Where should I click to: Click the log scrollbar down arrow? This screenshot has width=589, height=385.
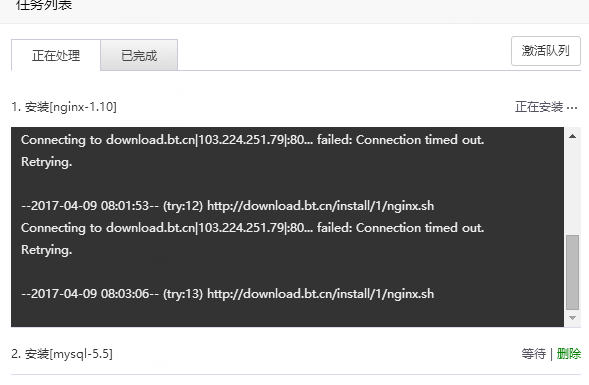(x=572, y=318)
